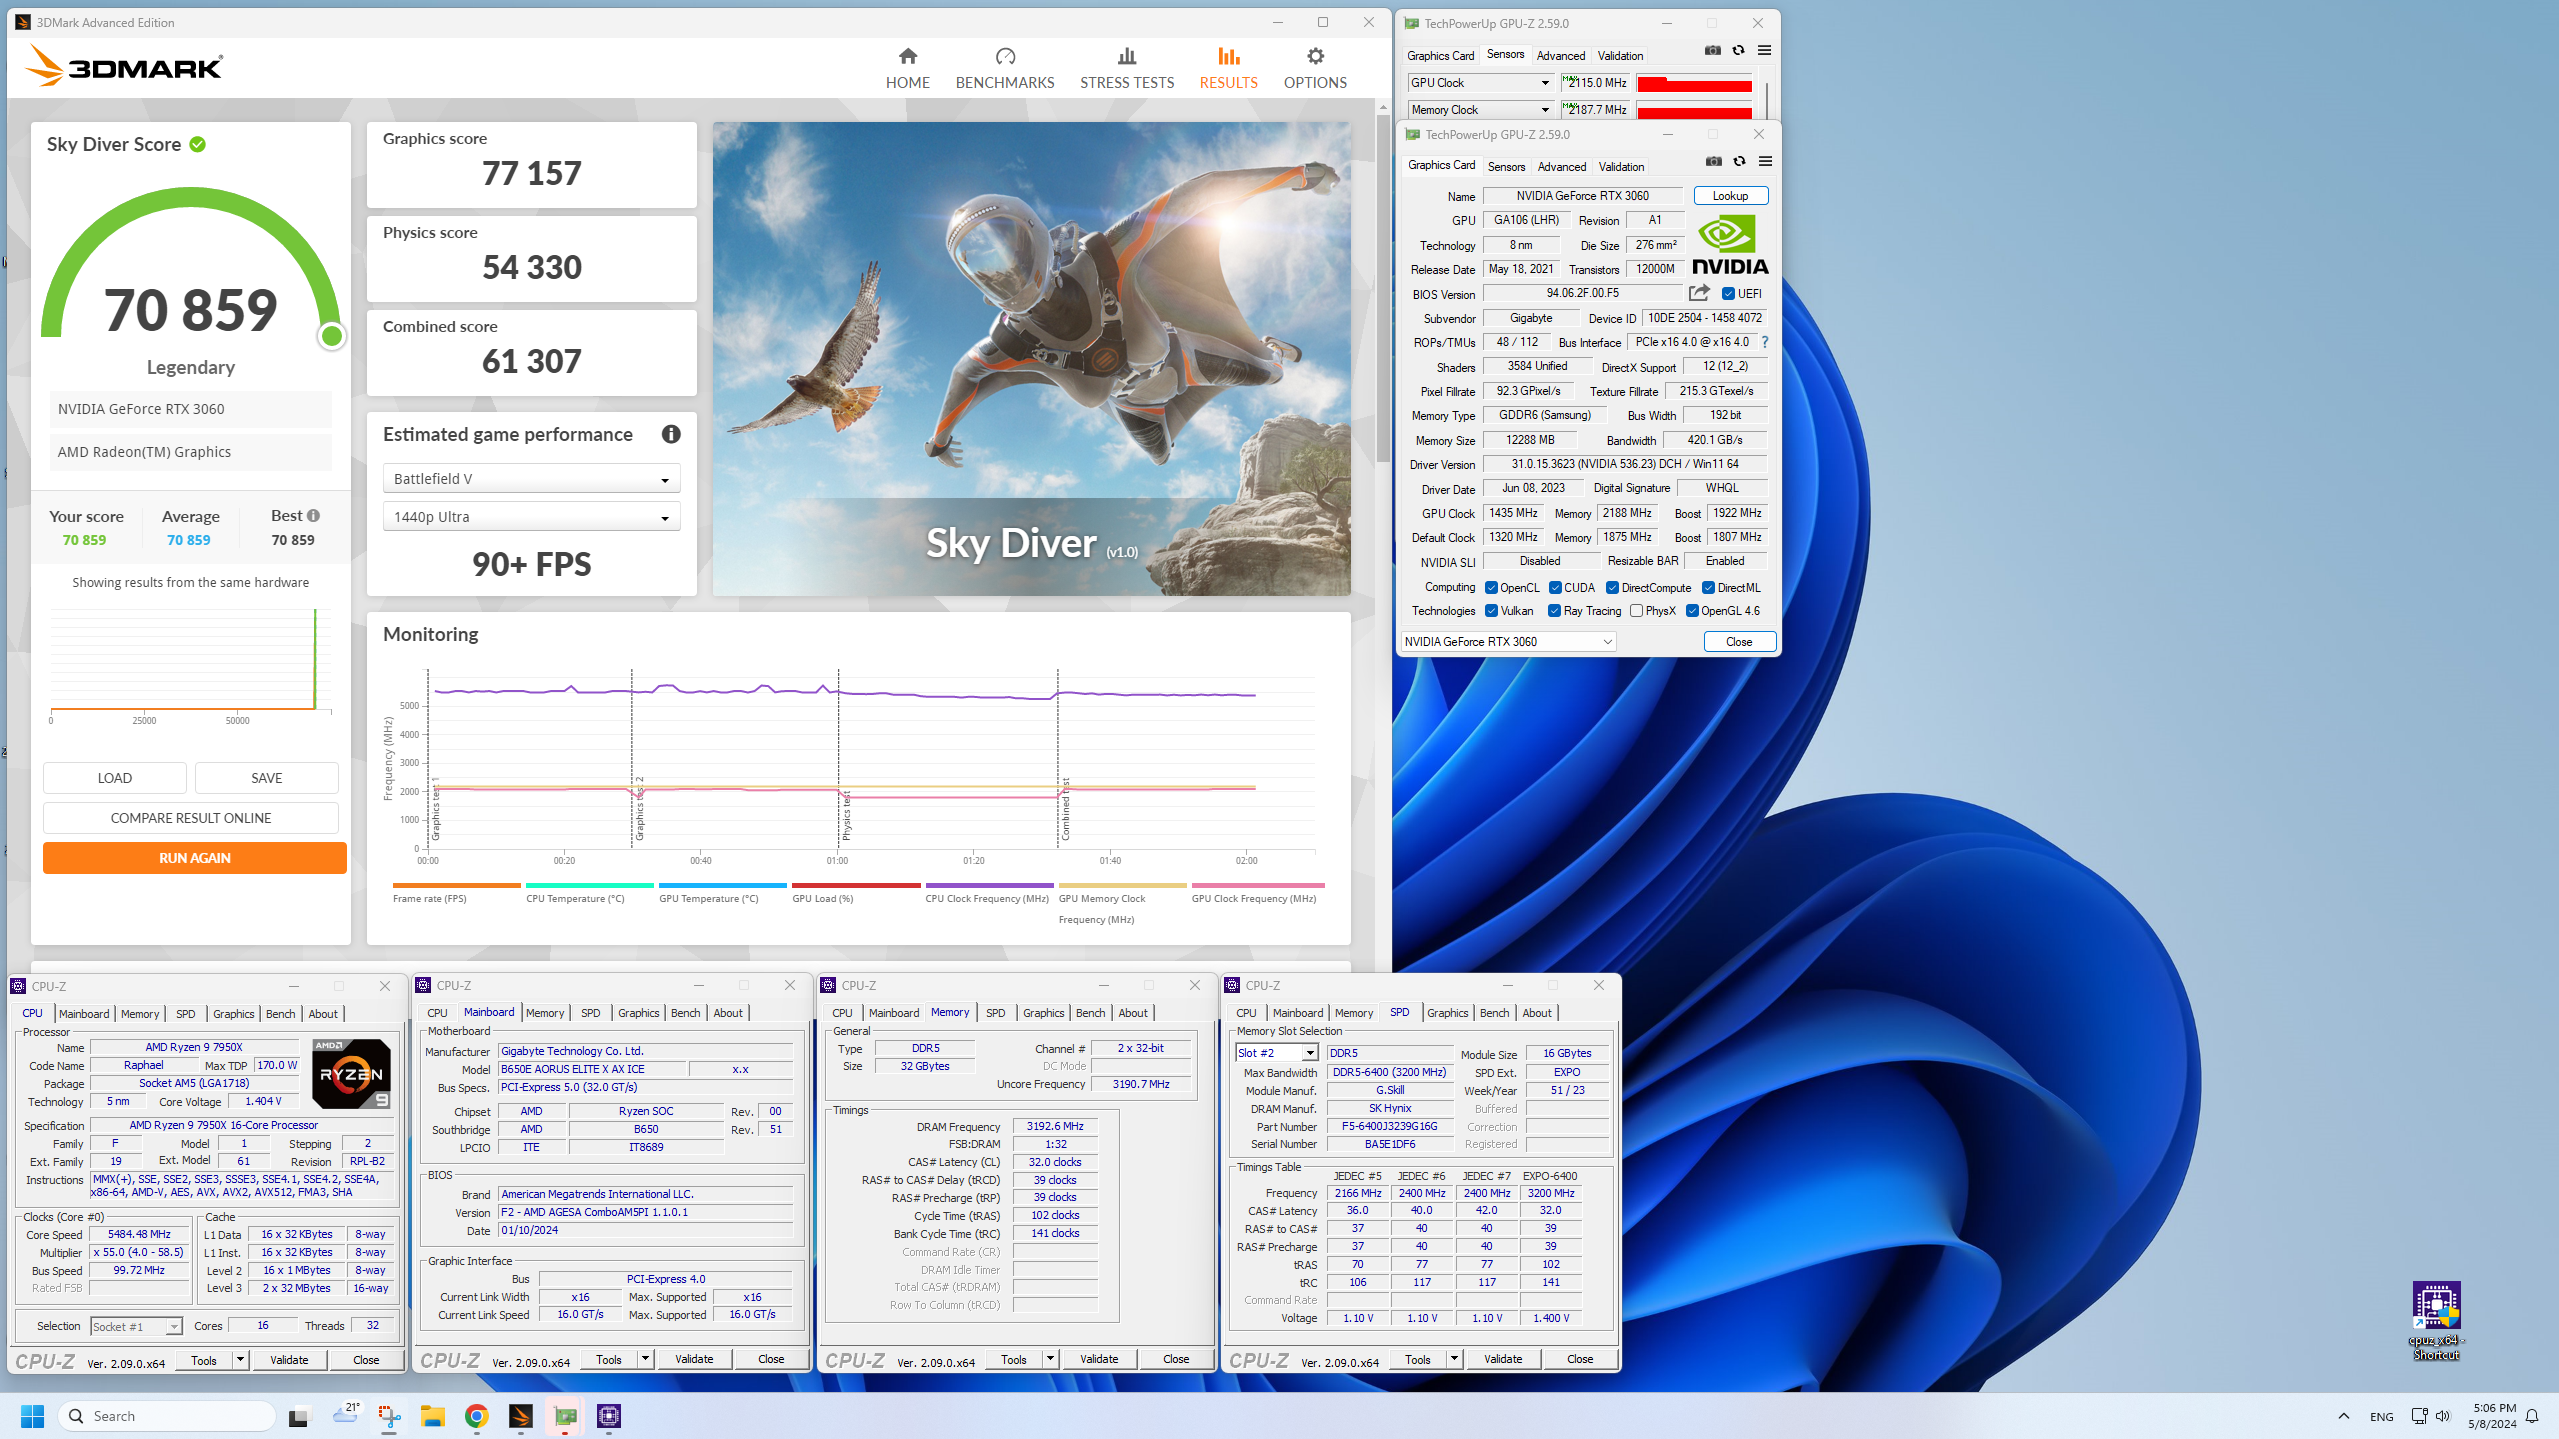
Task: Click the Lookup button in GPU-Z
Action: [x=1730, y=196]
